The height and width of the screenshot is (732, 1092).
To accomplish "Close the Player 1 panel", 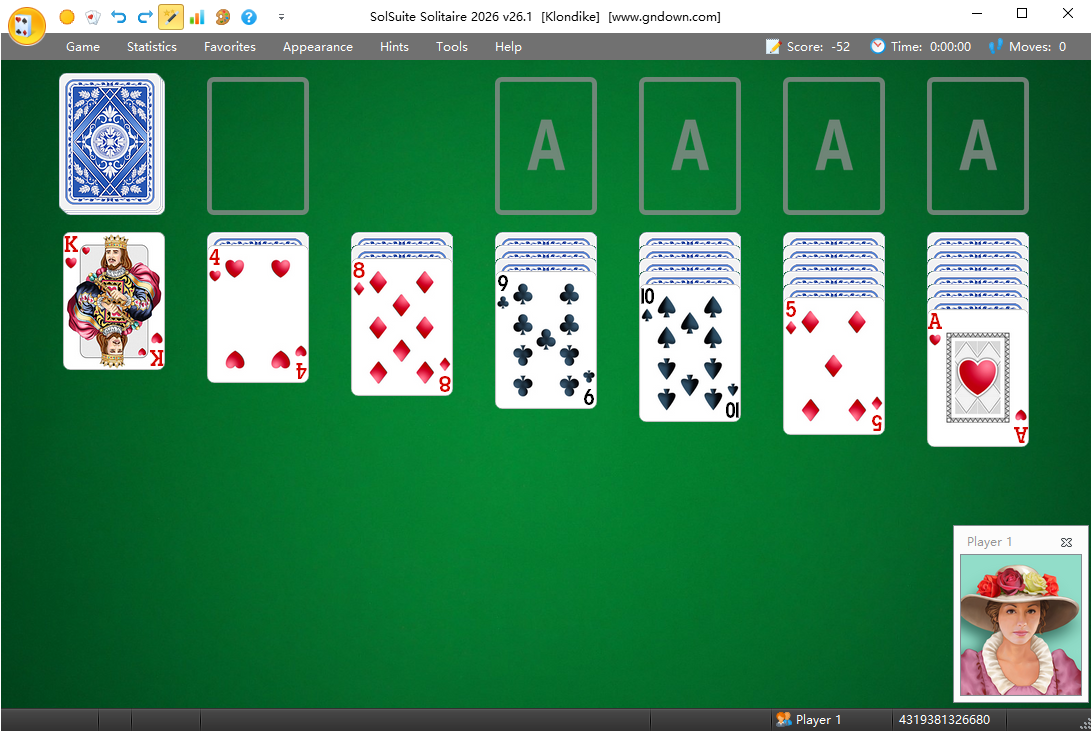I will coord(1066,542).
